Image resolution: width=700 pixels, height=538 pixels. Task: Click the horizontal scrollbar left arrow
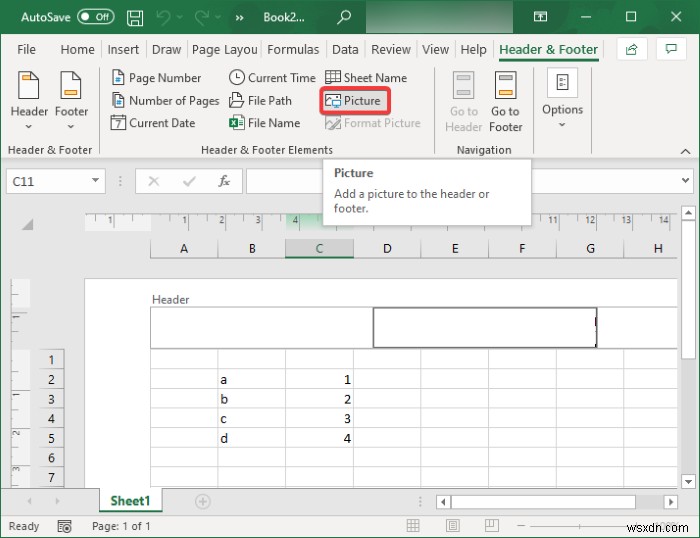(x=443, y=502)
